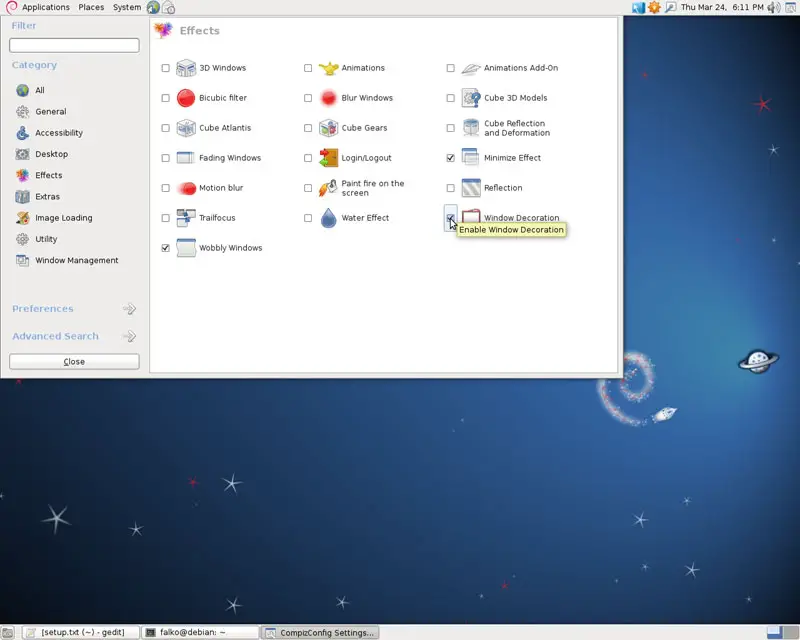Click the blue network tray icon
Image resolution: width=800 pixels, height=640 pixels.
[x=638, y=7]
